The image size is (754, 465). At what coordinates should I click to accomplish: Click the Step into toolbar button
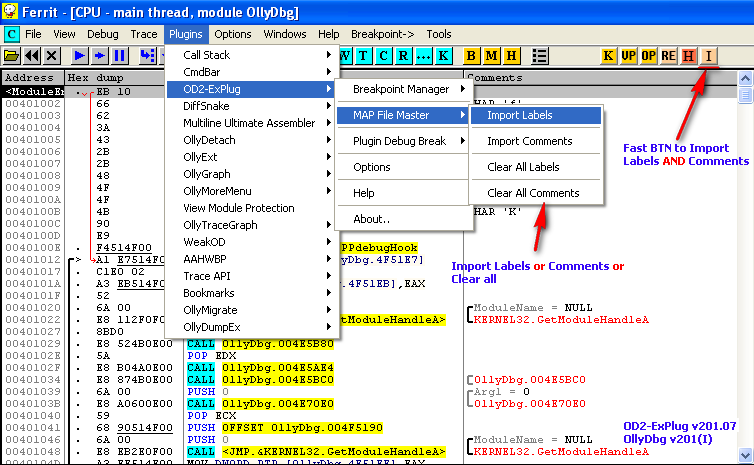tap(148, 56)
